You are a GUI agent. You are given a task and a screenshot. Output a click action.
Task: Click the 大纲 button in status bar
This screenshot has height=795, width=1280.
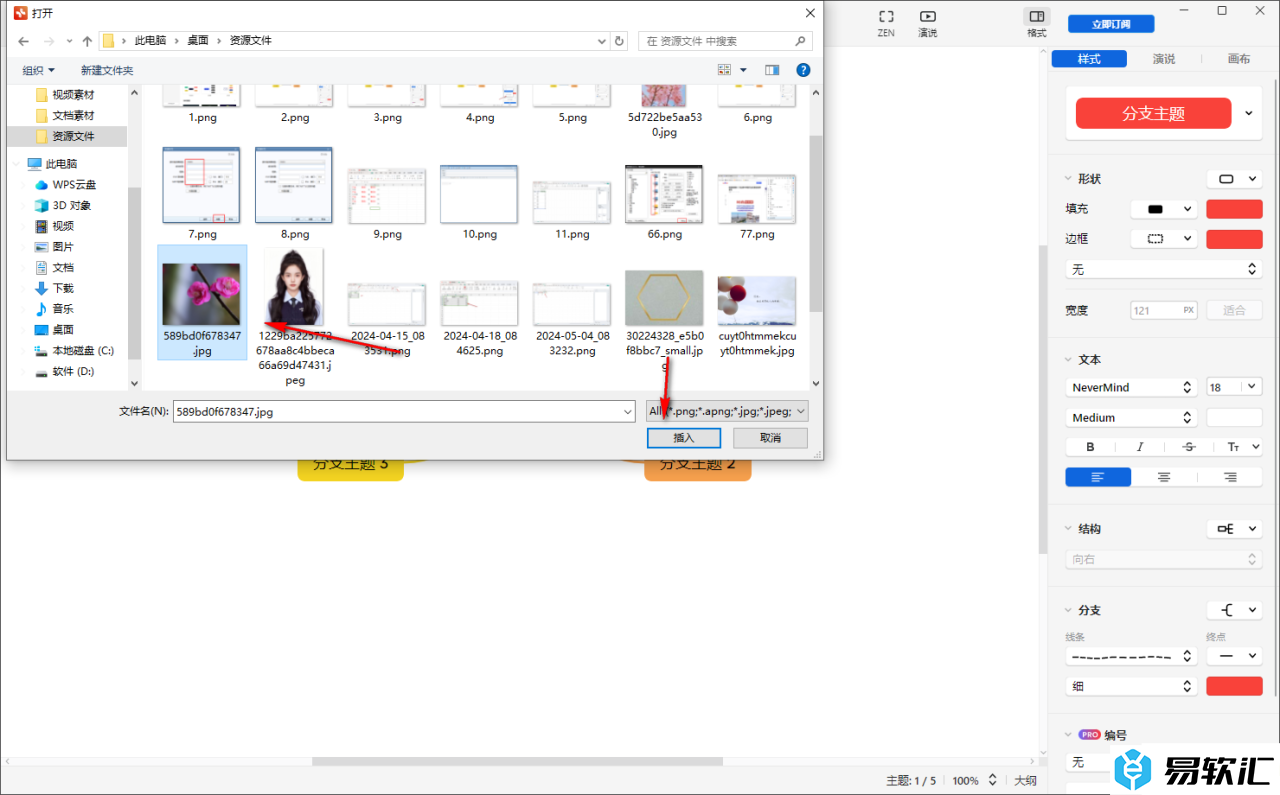point(1026,781)
